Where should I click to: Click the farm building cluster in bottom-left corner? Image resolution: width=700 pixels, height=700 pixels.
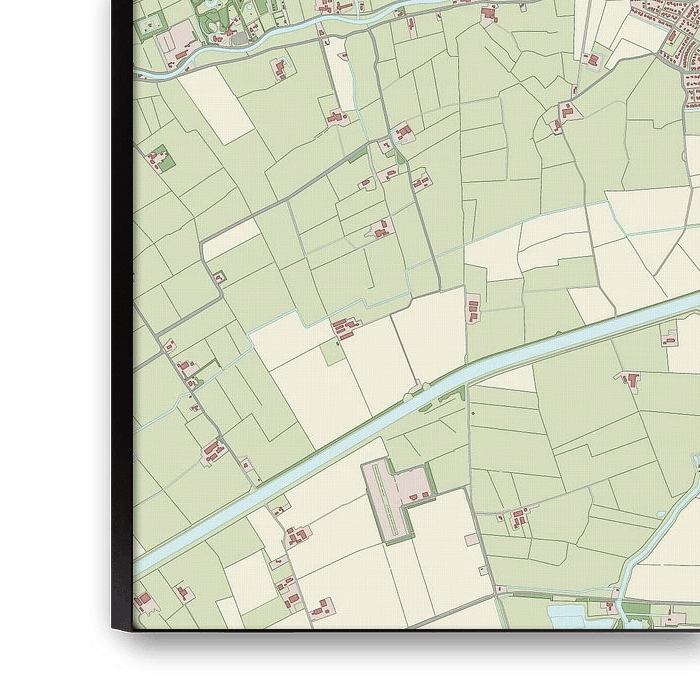pyautogui.click(x=147, y=601)
